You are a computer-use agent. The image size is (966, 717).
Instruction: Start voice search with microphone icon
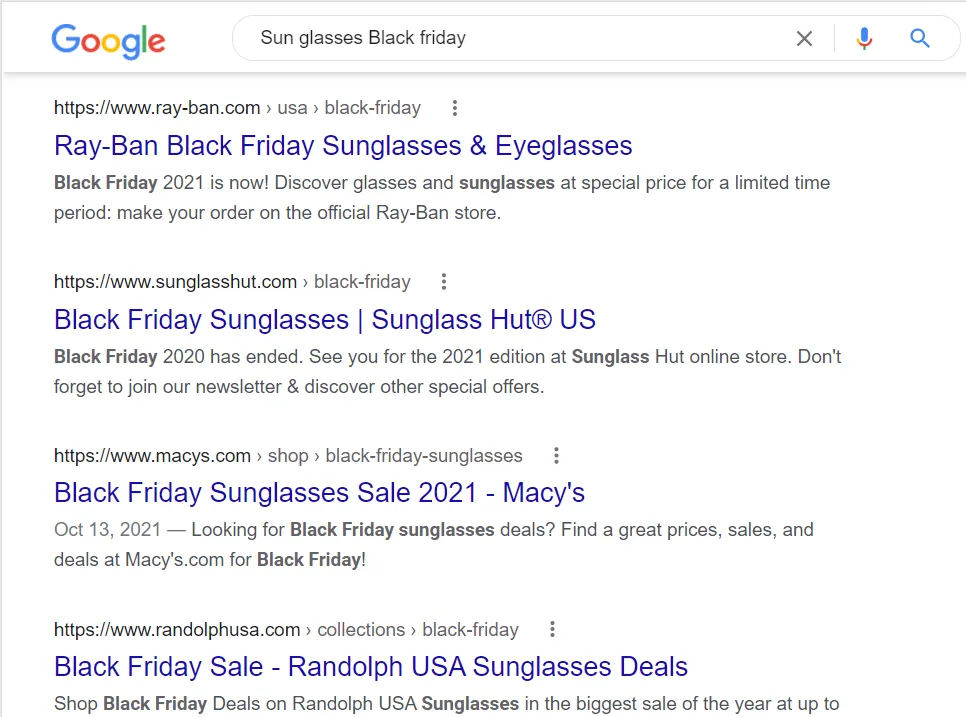(x=864, y=39)
